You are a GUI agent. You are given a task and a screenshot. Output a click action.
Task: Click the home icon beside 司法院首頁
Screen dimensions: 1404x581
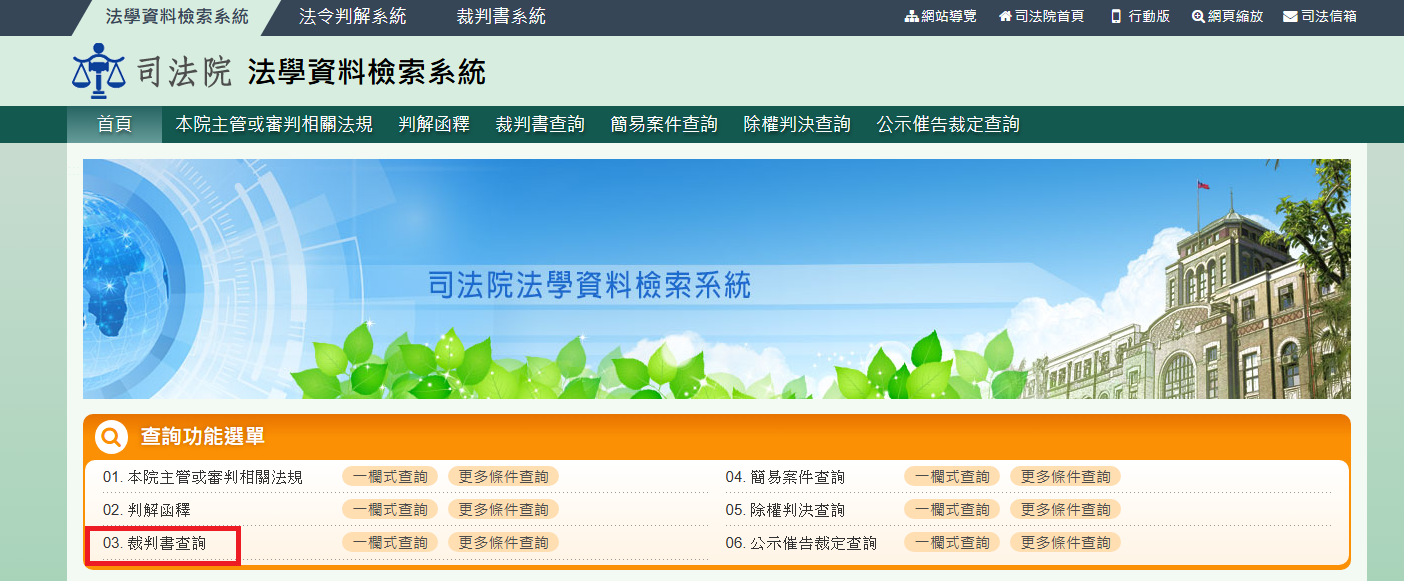coord(1005,17)
